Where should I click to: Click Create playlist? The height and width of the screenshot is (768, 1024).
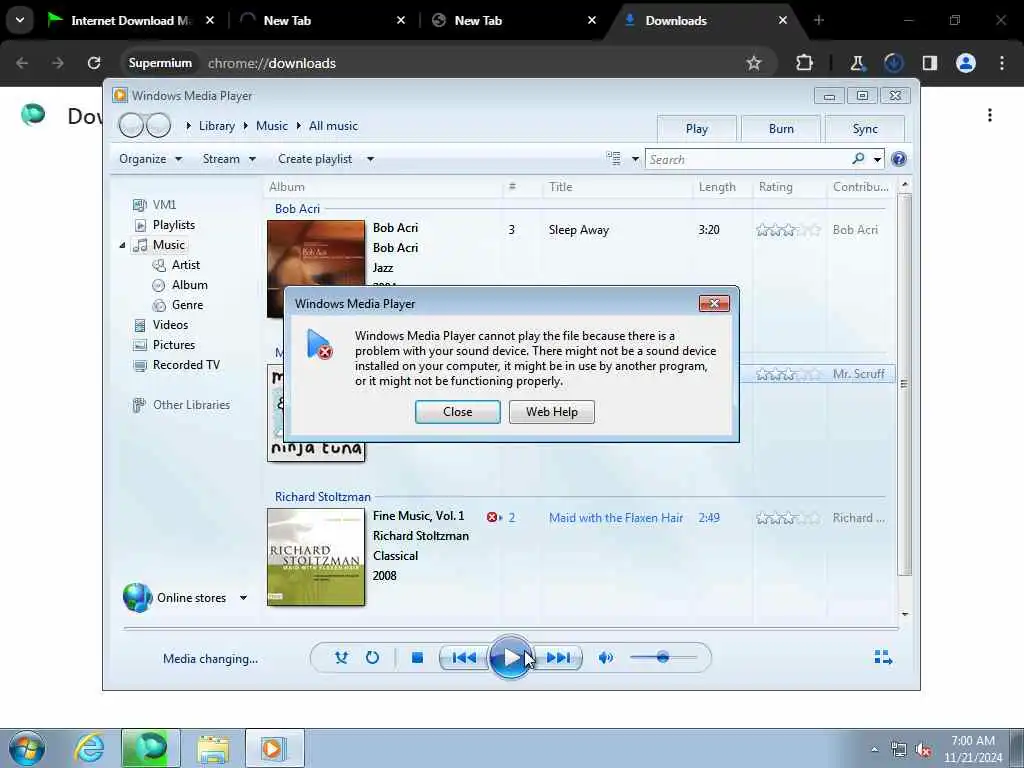point(315,159)
